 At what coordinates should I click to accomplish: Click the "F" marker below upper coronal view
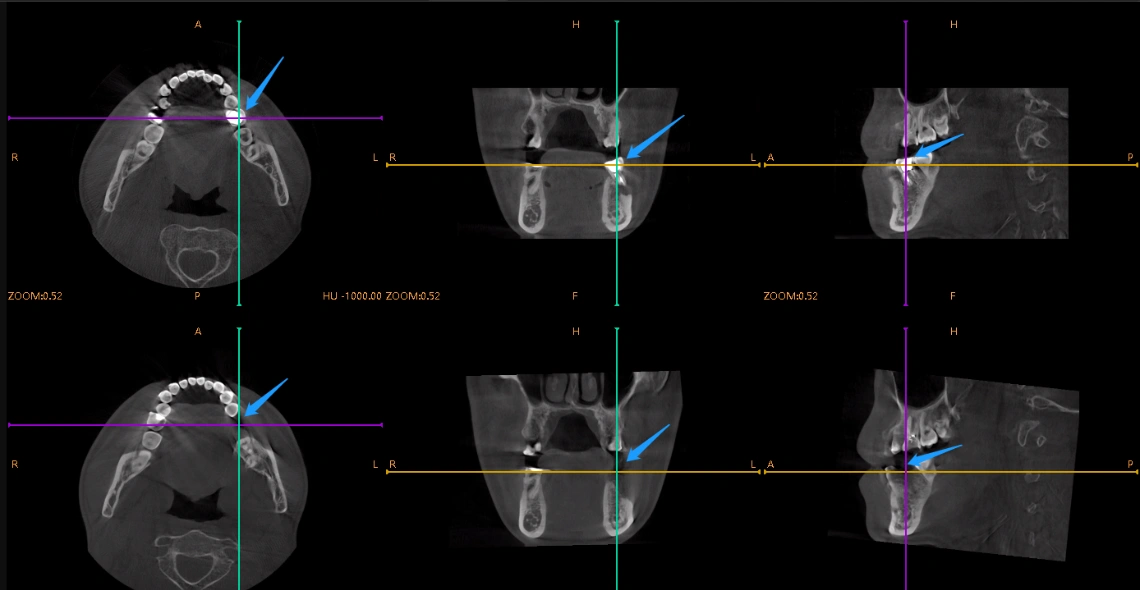click(x=576, y=296)
